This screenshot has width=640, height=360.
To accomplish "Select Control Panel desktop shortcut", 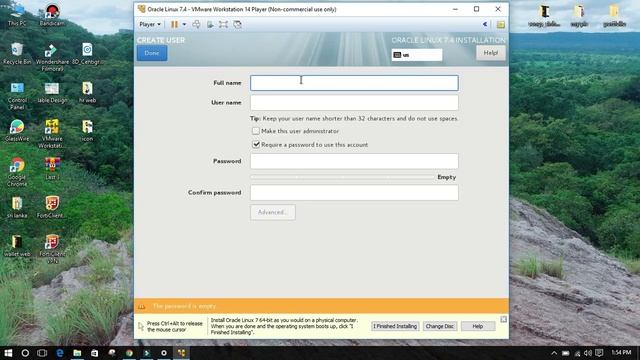I will 17,96.
